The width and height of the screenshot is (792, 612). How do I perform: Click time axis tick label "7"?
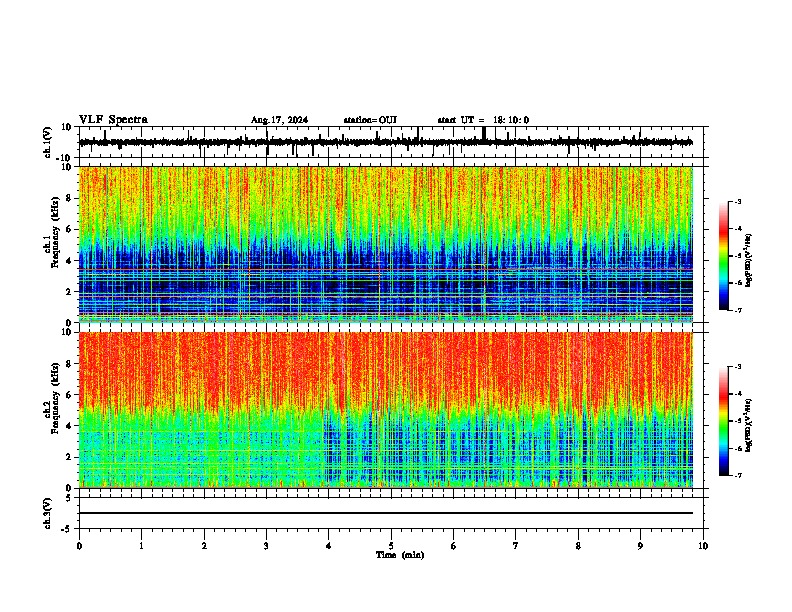tap(516, 546)
